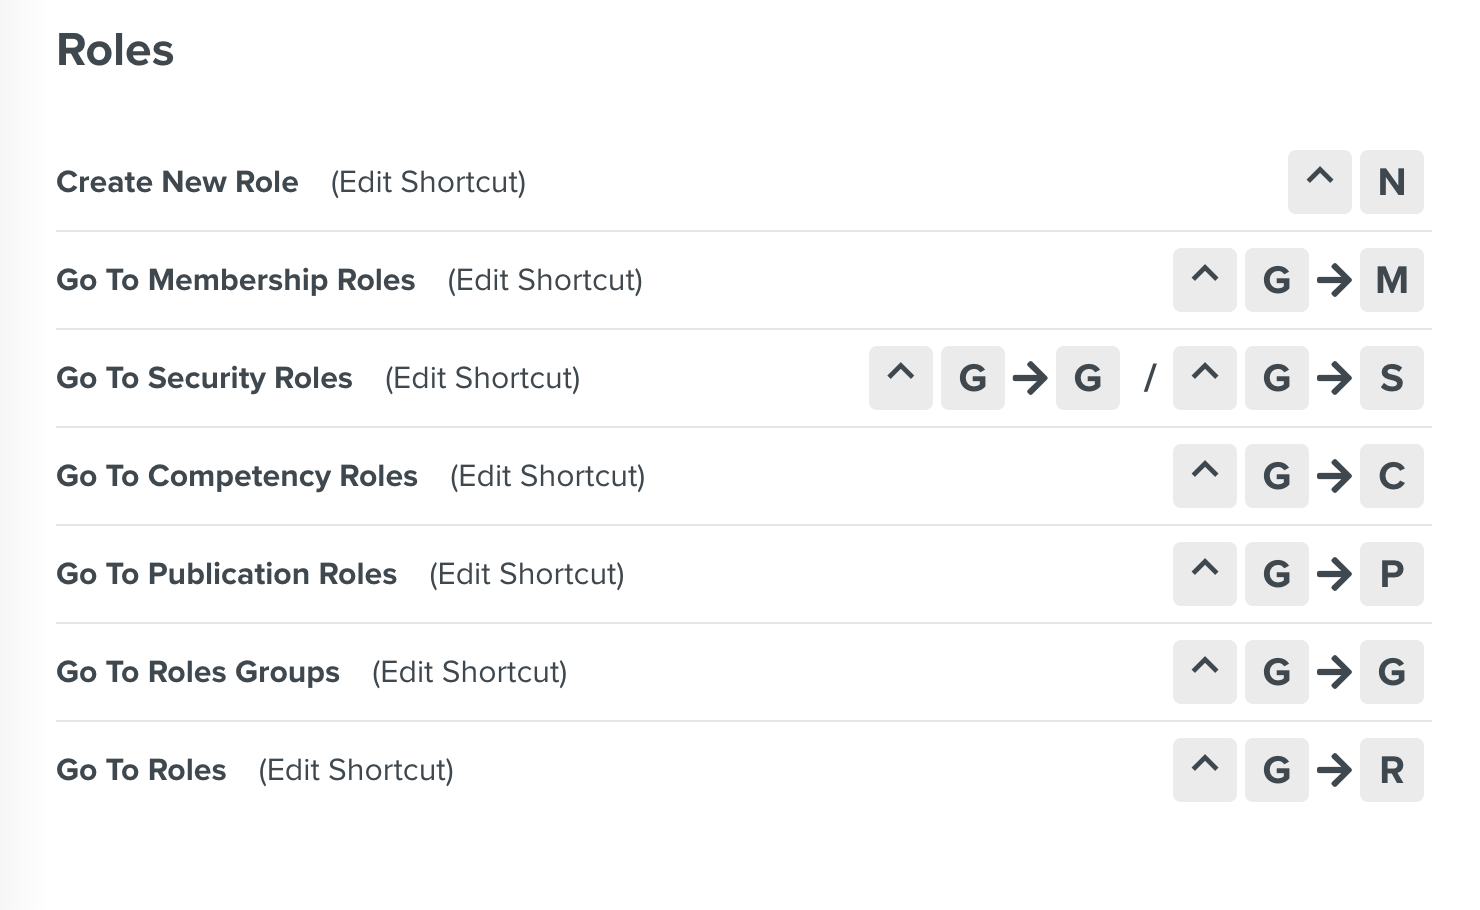Image resolution: width=1480 pixels, height=910 pixels.
Task: Click Edit Shortcut for Go To Roles
Action: 356,770
